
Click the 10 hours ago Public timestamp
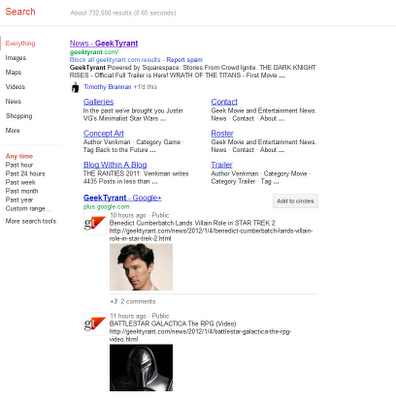click(x=140, y=215)
